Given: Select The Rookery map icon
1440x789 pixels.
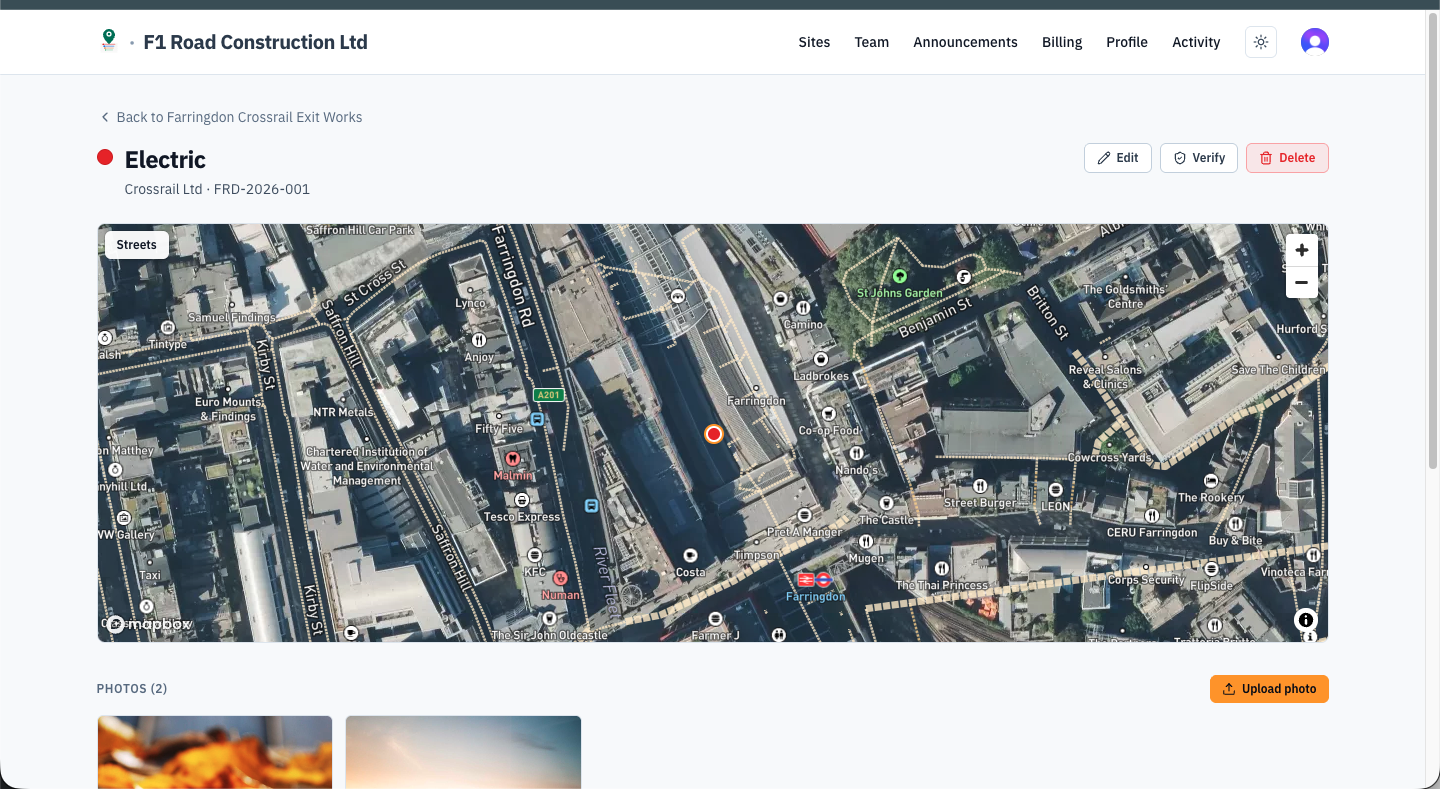Looking at the screenshot, I should click(x=1211, y=481).
